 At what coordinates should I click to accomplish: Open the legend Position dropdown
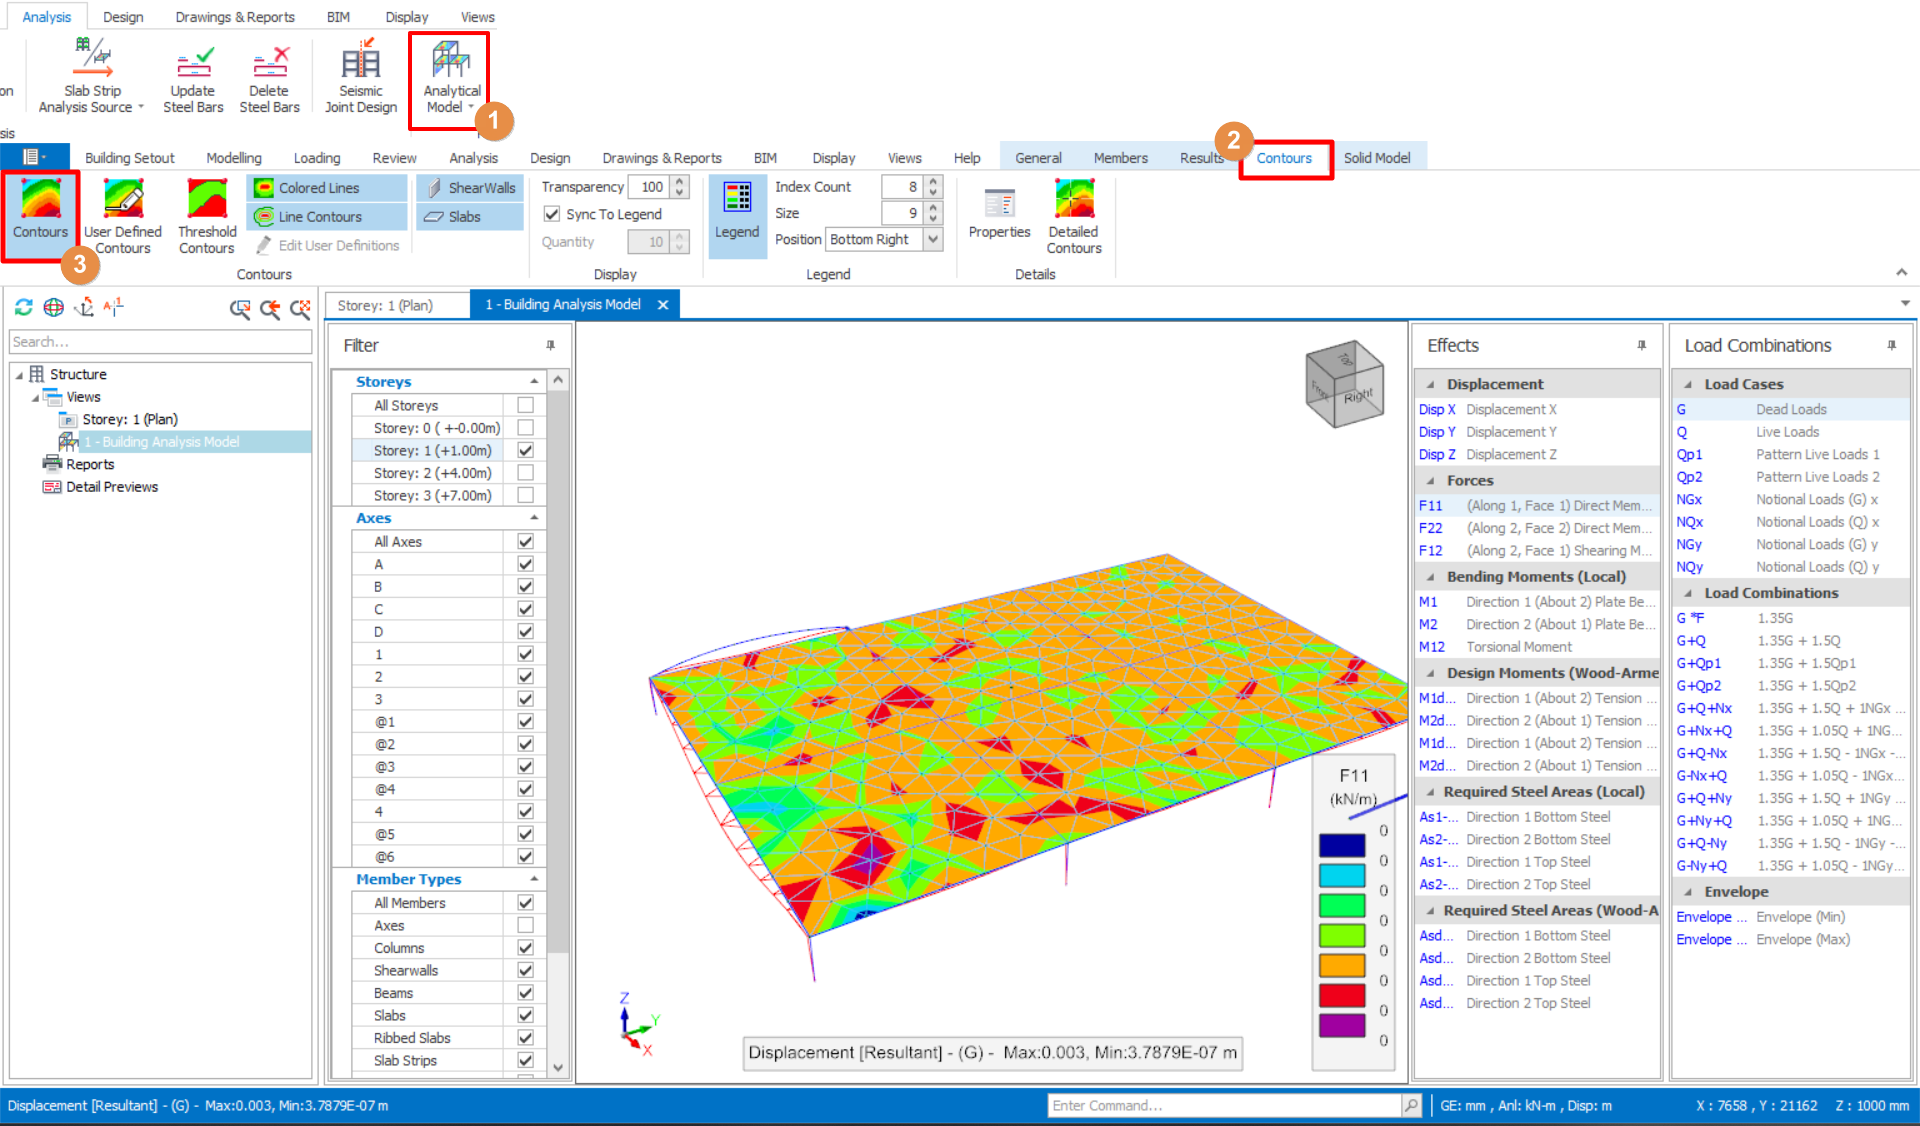pyautogui.click(x=933, y=239)
